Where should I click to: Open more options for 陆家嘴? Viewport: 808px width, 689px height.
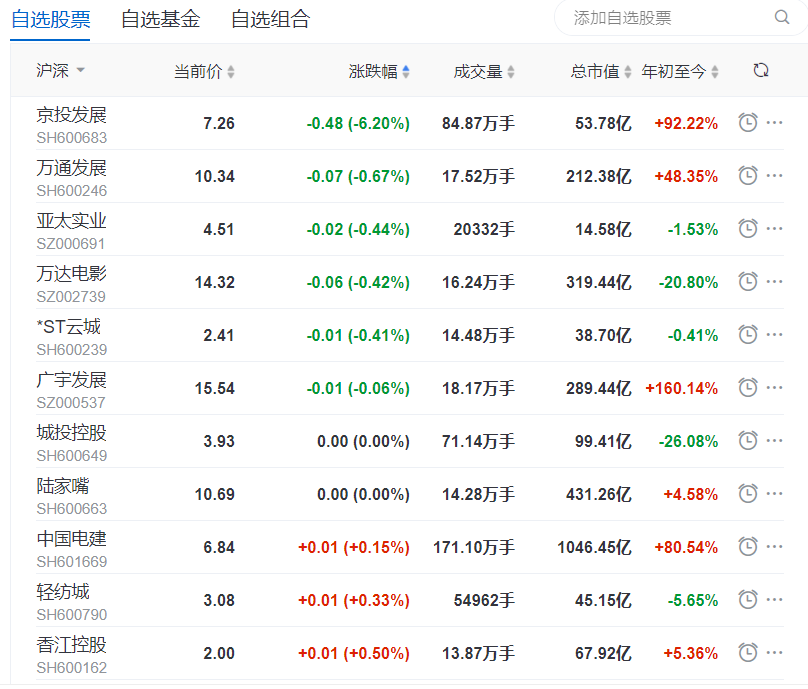point(775,494)
